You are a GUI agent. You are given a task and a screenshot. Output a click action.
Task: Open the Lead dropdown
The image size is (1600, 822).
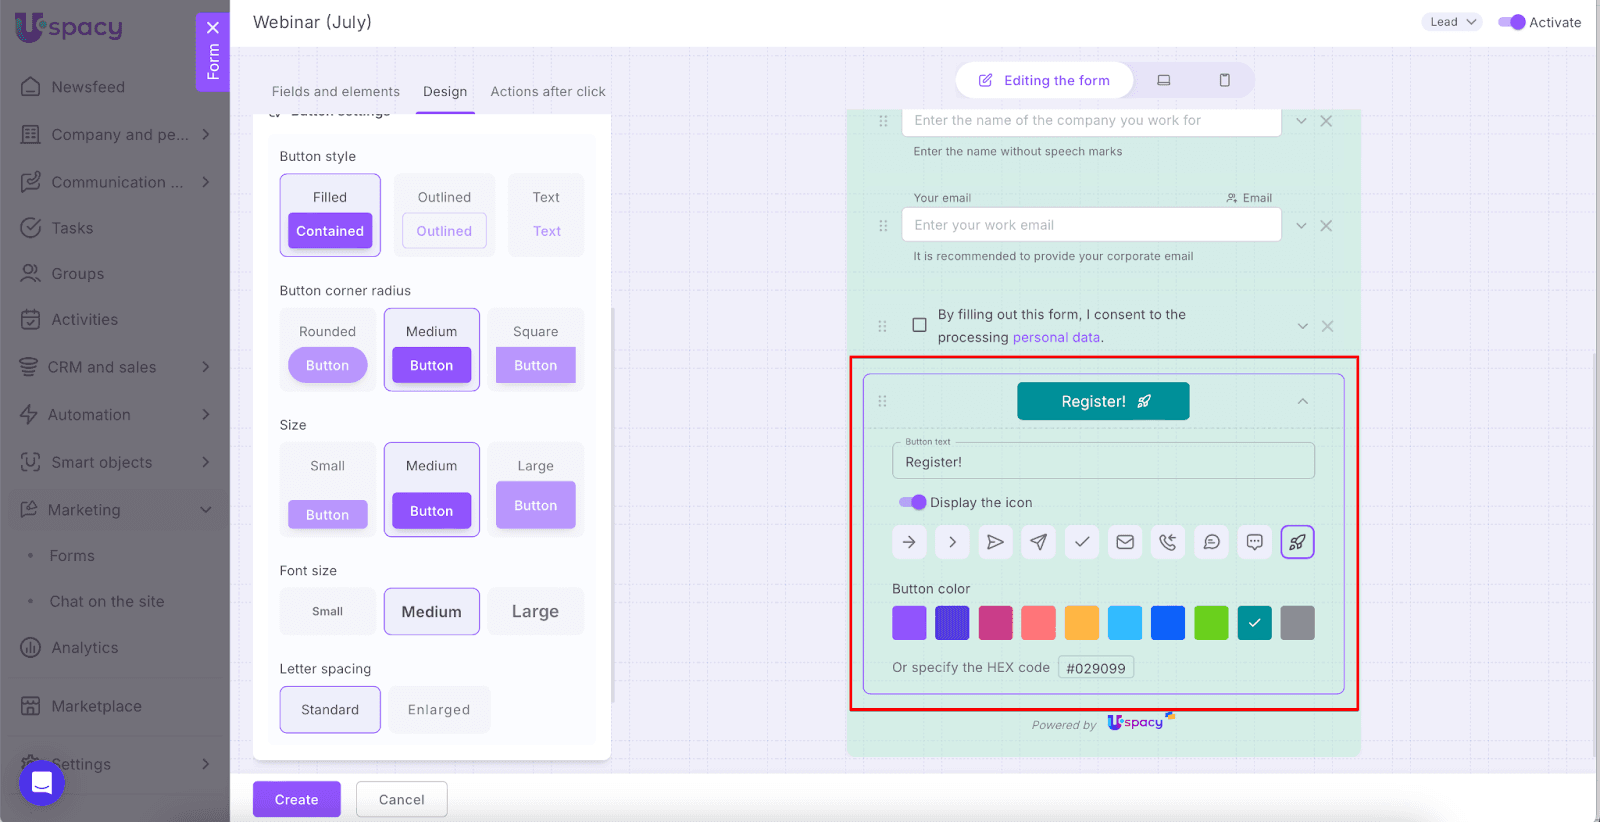pyautogui.click(x=1451, y=22)
